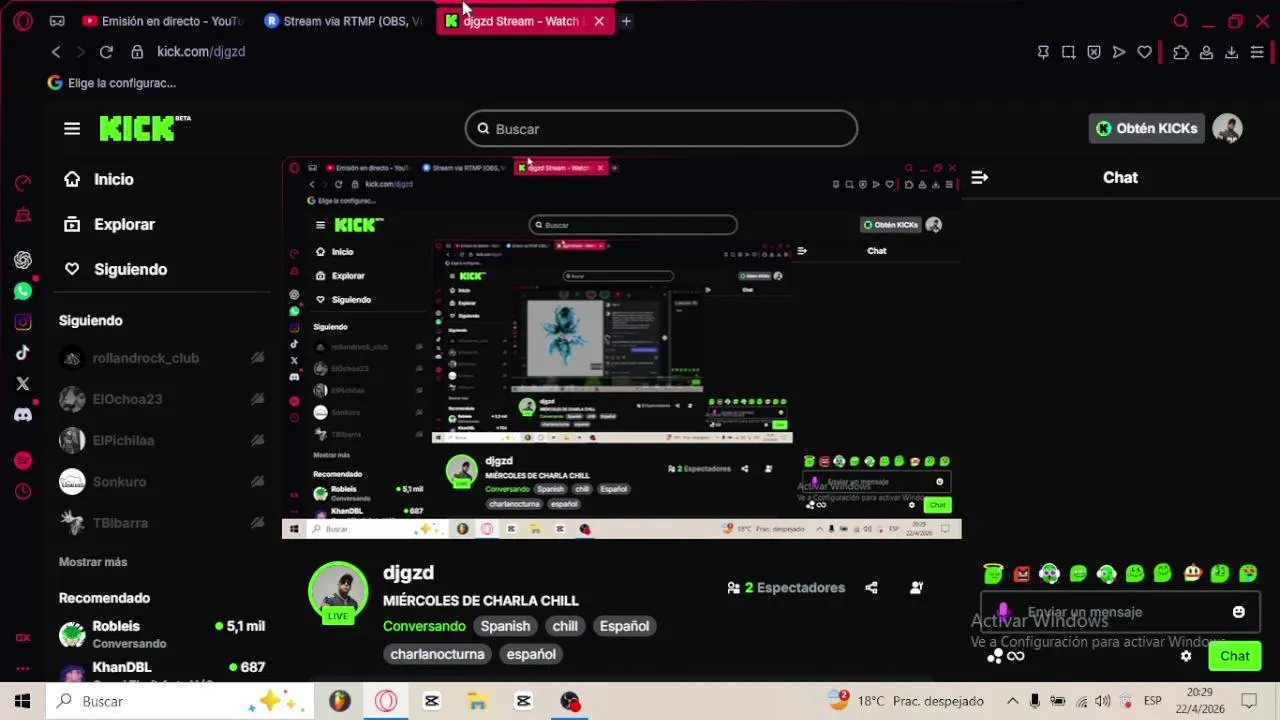
Task: Open the browser Extensions puzzle icon
Action: click(x=1181, y=52)
